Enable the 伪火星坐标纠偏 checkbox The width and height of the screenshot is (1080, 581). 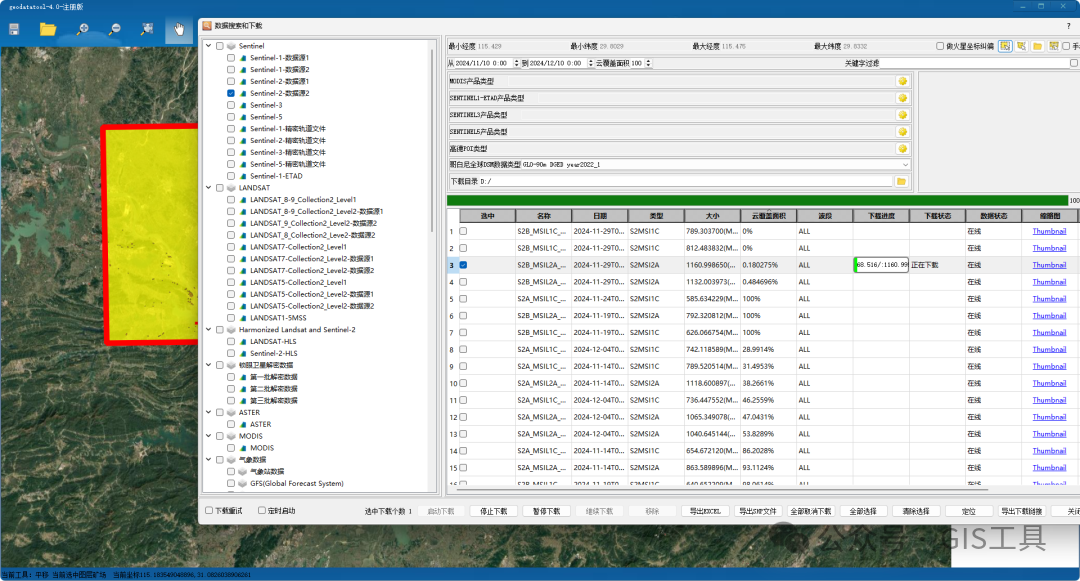point(939,46)
